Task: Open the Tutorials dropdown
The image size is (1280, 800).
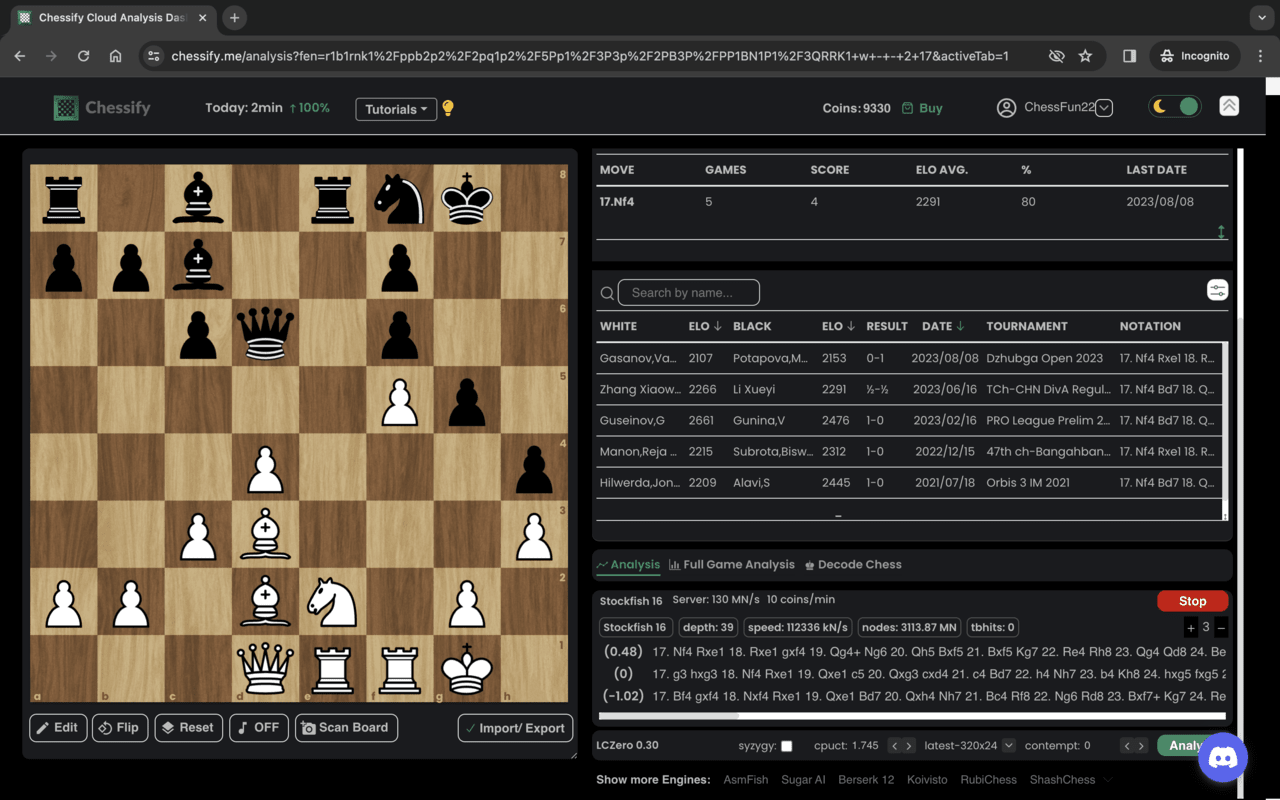Action: click(x=396, y=109)
